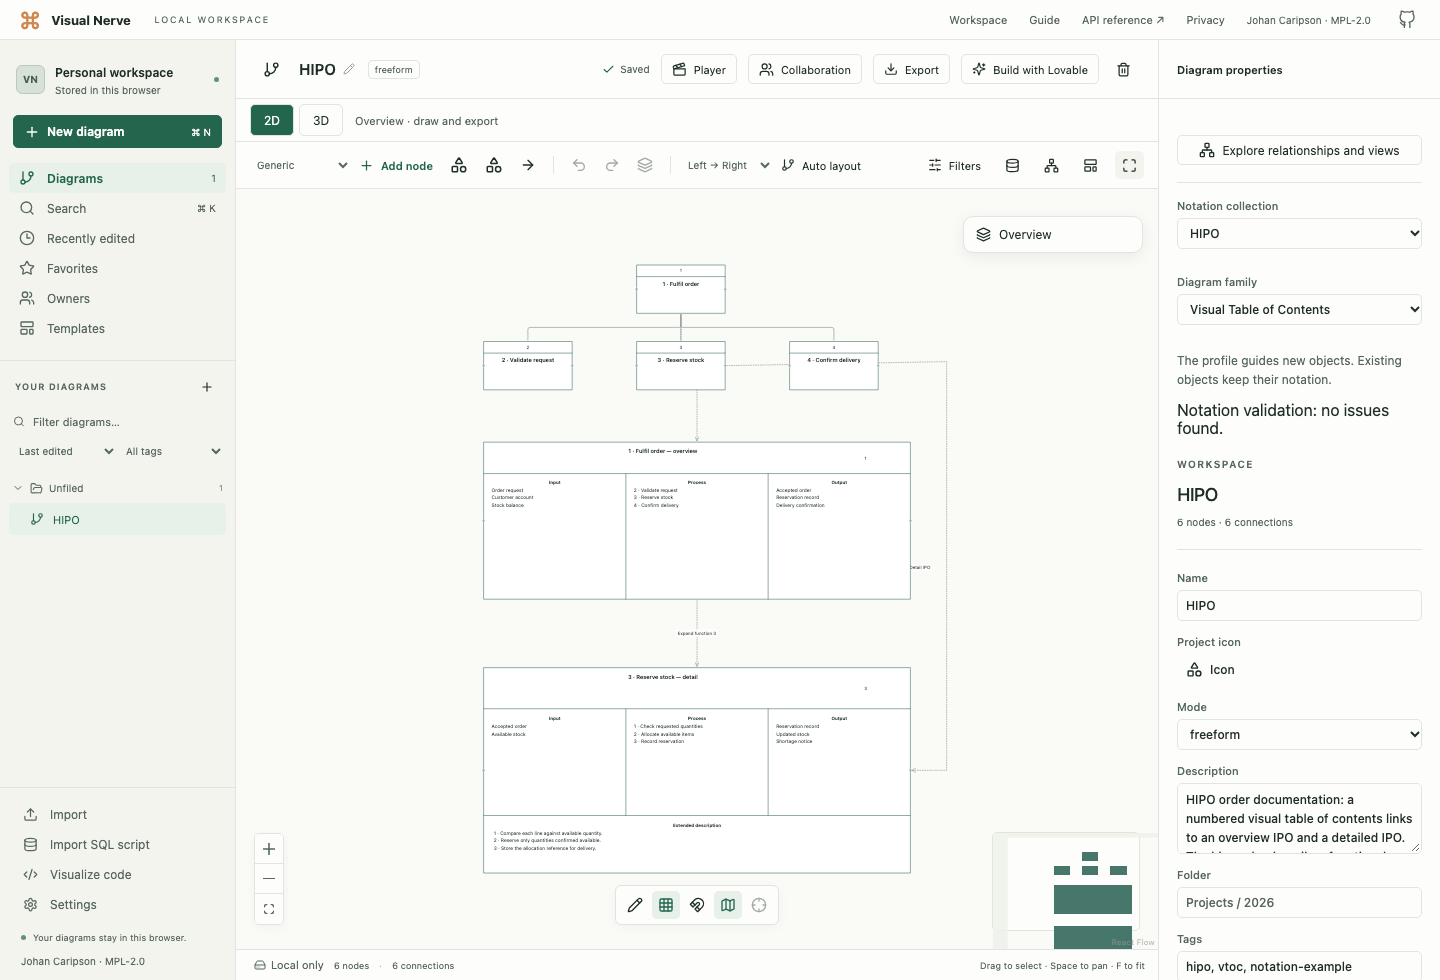Click Auto layout in toolbar
Viewport: 1440px width, 980px height.
point(821,166)
